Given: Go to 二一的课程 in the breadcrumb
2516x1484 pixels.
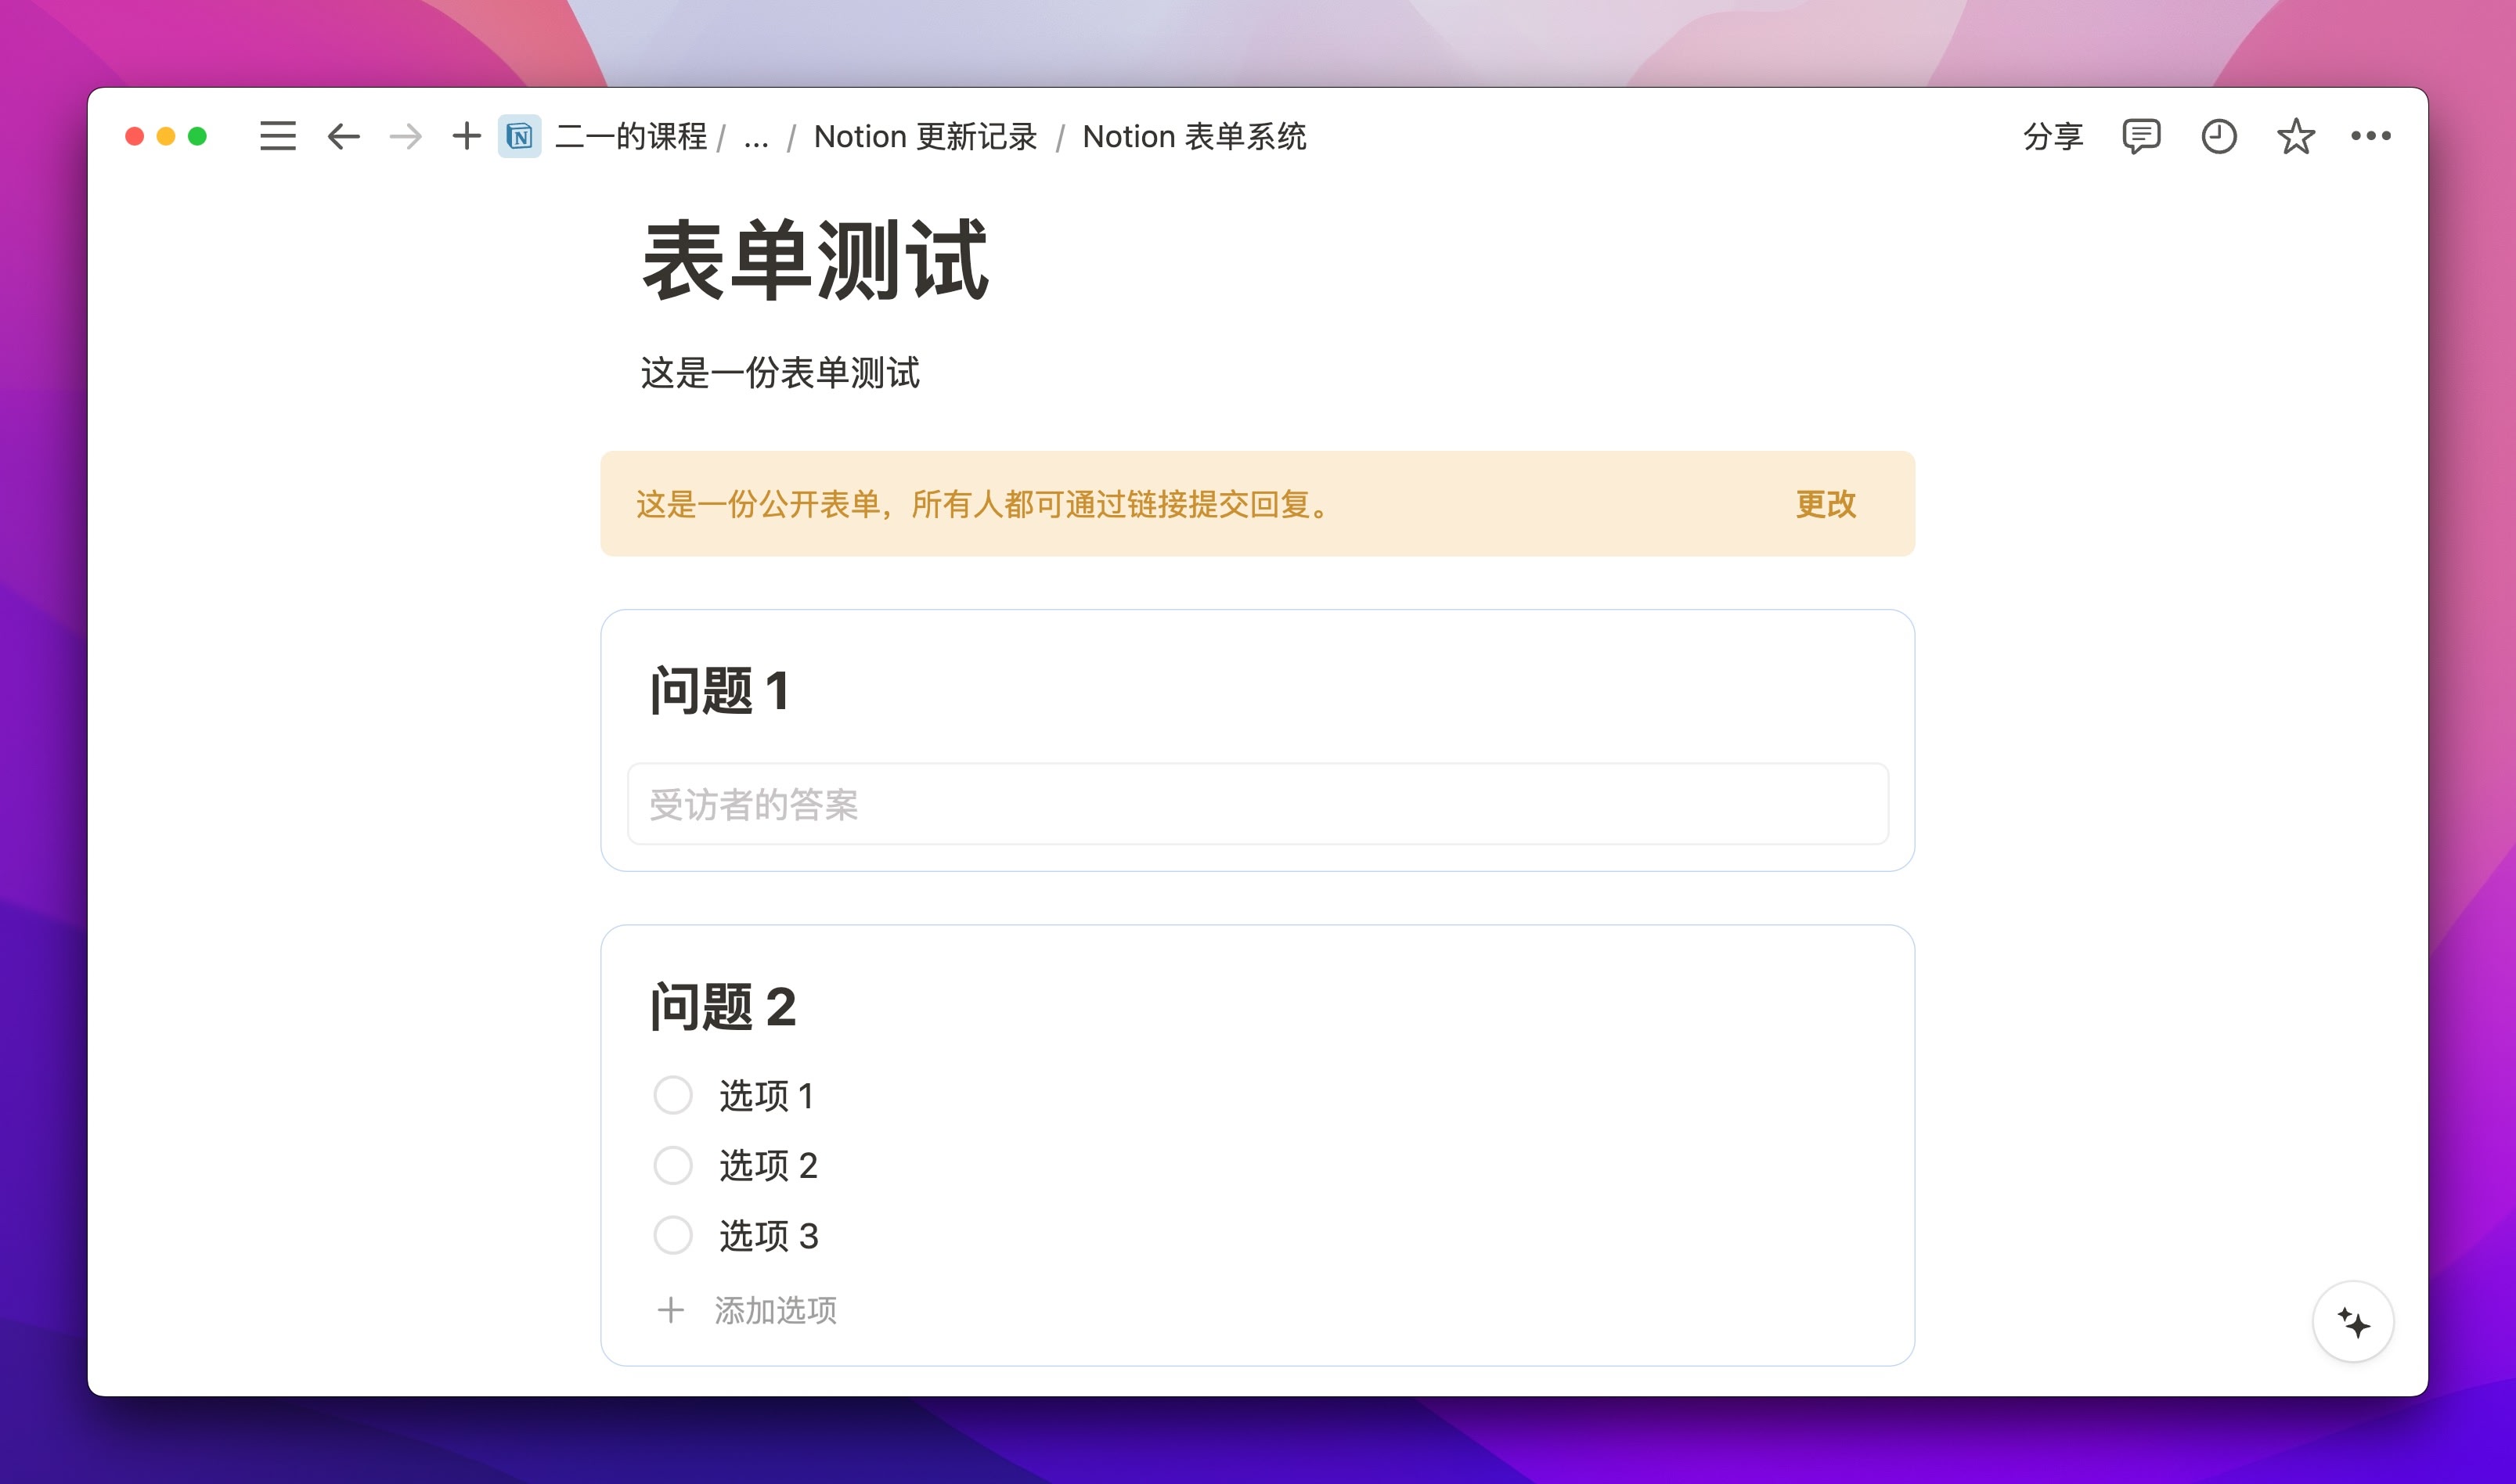Looking at the screenshot, I should (x=630, y=136).
